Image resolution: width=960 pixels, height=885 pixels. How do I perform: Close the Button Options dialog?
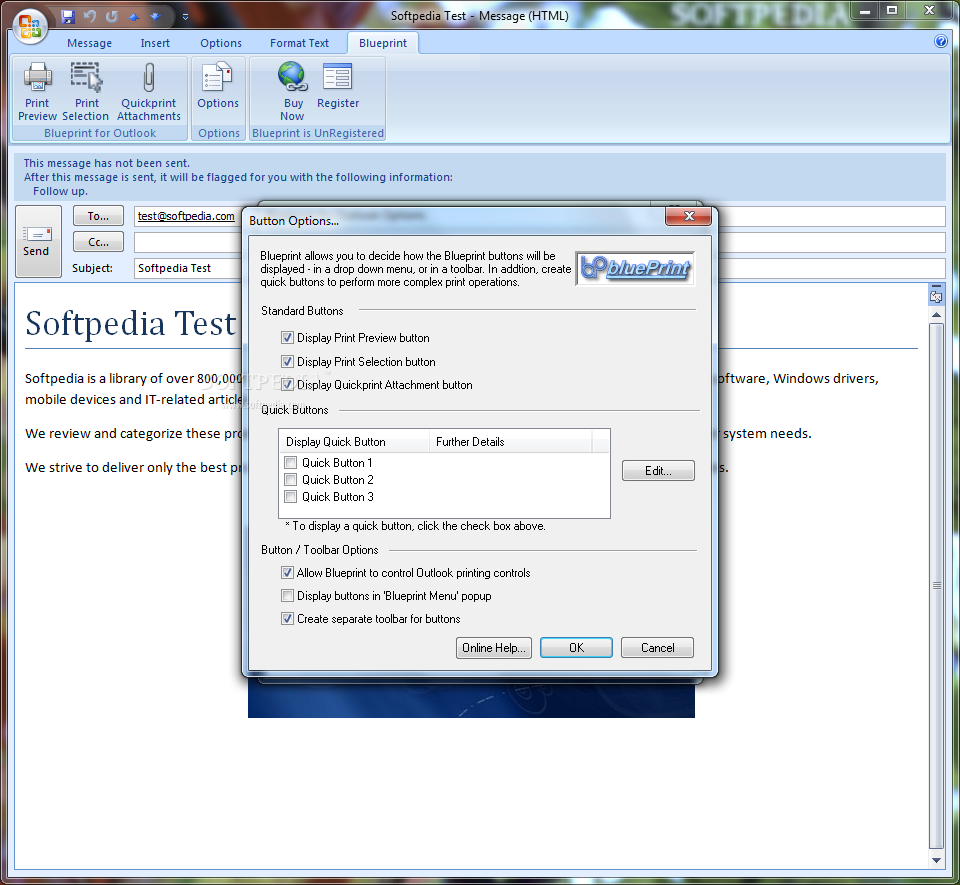click(689, 215)
